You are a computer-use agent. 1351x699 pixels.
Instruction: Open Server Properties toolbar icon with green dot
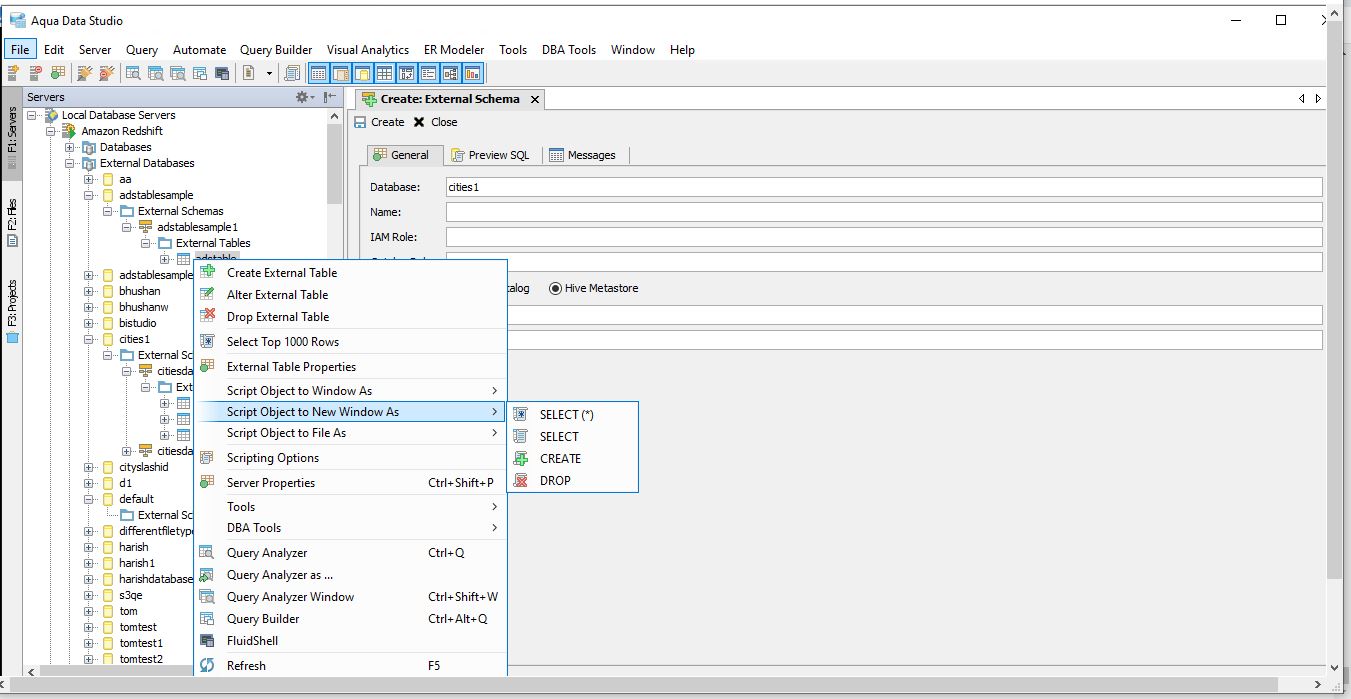[58, 73]
